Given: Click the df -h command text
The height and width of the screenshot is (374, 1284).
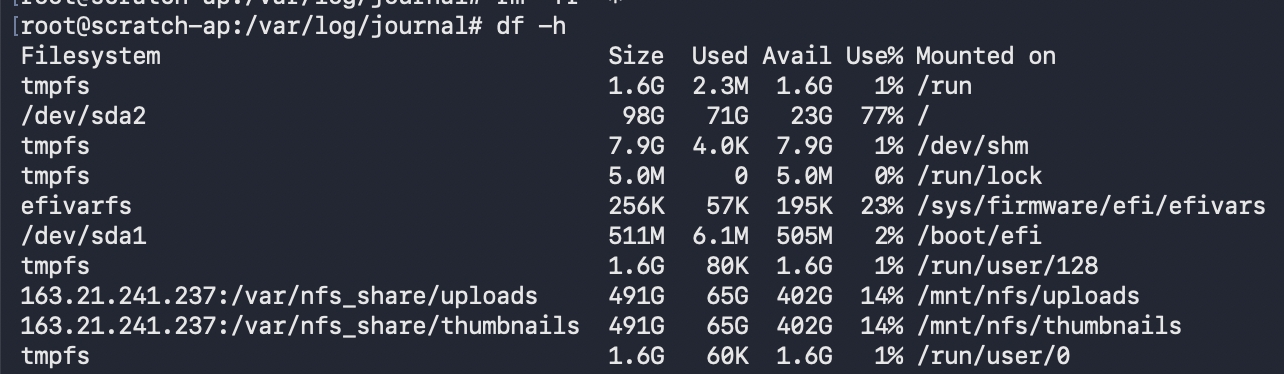Looking at the screenshot, I should pyautogui.click(x=531, y=25).
